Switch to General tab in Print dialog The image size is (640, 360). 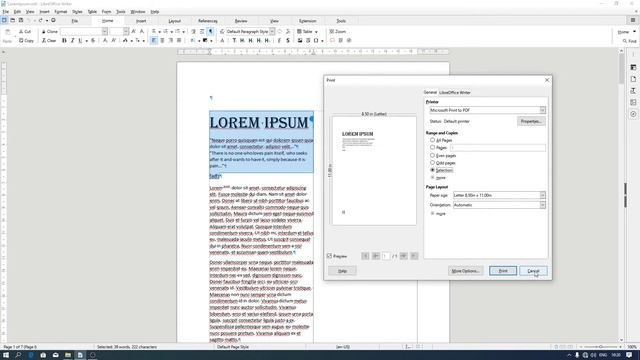(x=430, y=92)
